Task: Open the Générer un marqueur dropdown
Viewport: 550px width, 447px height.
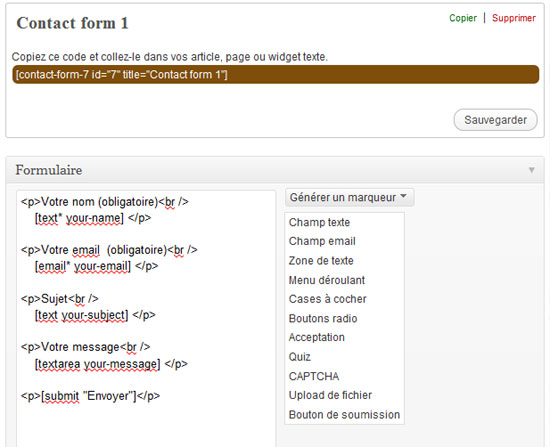Action: 349,197
